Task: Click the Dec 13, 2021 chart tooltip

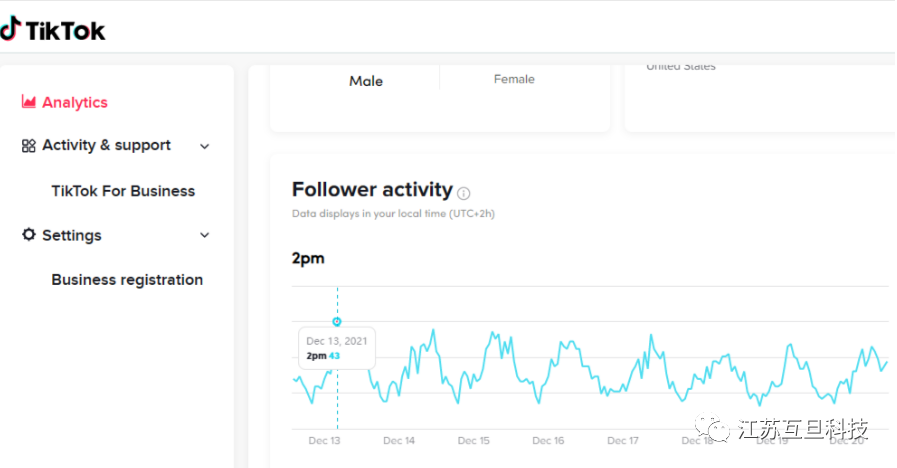Action: tap(336, 348)
